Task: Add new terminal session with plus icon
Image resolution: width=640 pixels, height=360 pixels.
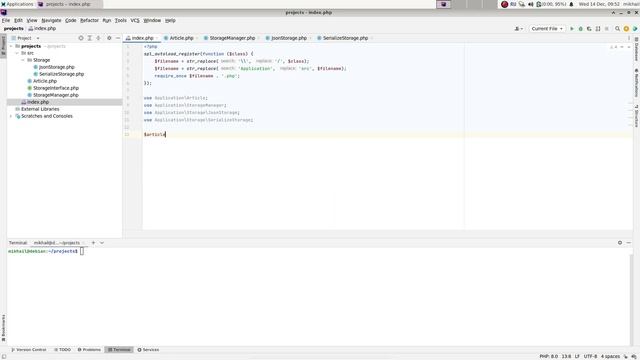Action: [x=93, y=242]
